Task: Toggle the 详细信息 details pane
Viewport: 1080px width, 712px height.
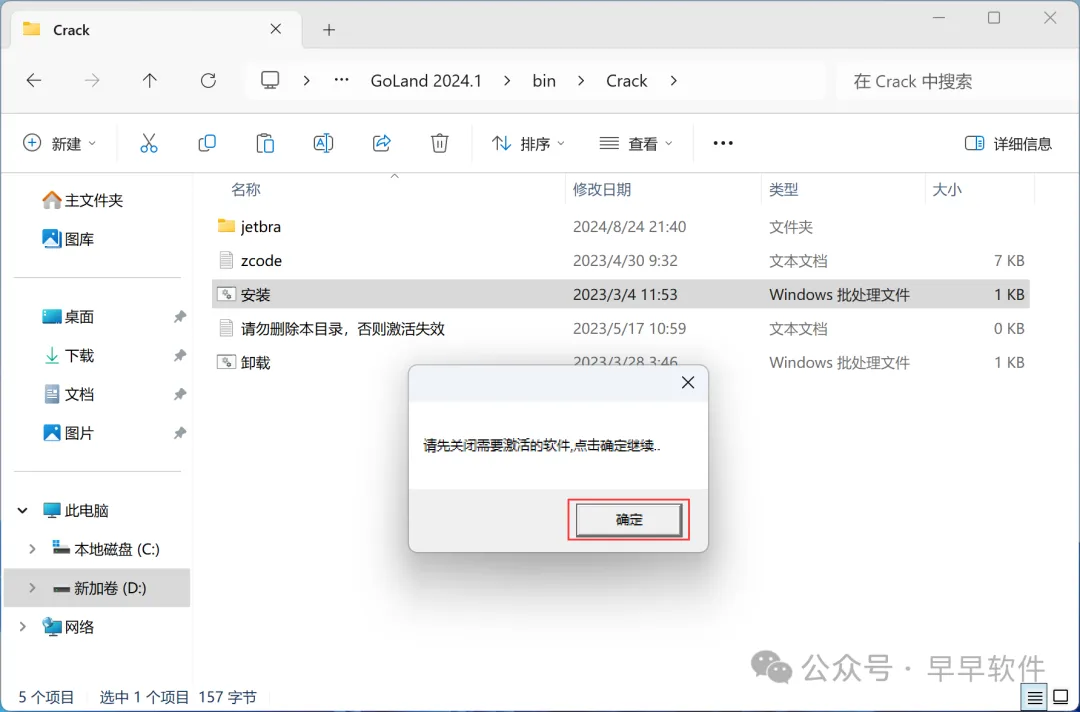Action: (1008, 143)
